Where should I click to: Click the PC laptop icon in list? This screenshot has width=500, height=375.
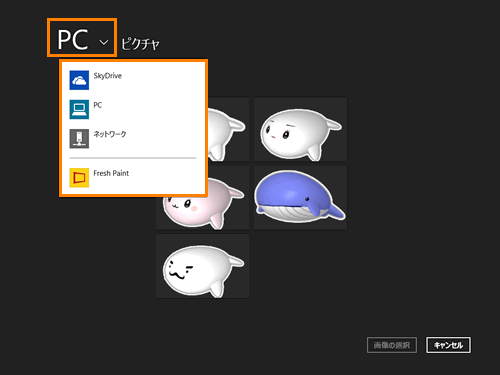(79, 109)
